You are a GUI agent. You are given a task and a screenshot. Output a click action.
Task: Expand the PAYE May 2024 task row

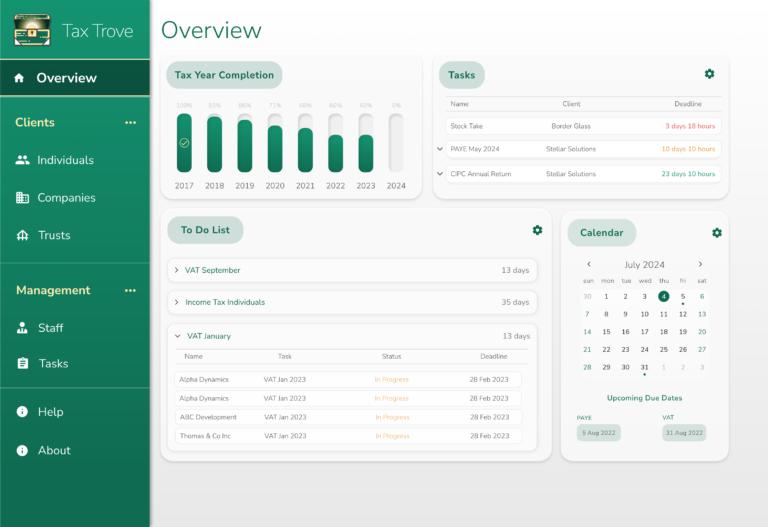[x=440, y=149]
